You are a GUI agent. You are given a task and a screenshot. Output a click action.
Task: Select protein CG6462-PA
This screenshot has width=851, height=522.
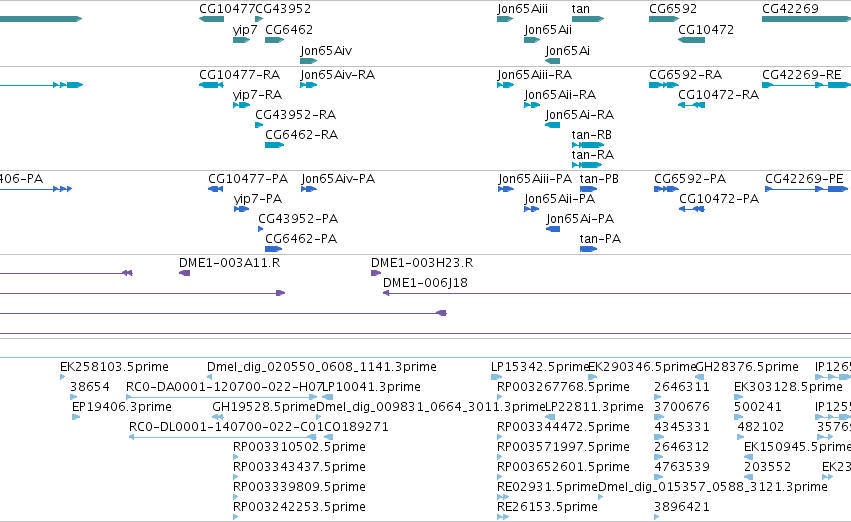301,239
